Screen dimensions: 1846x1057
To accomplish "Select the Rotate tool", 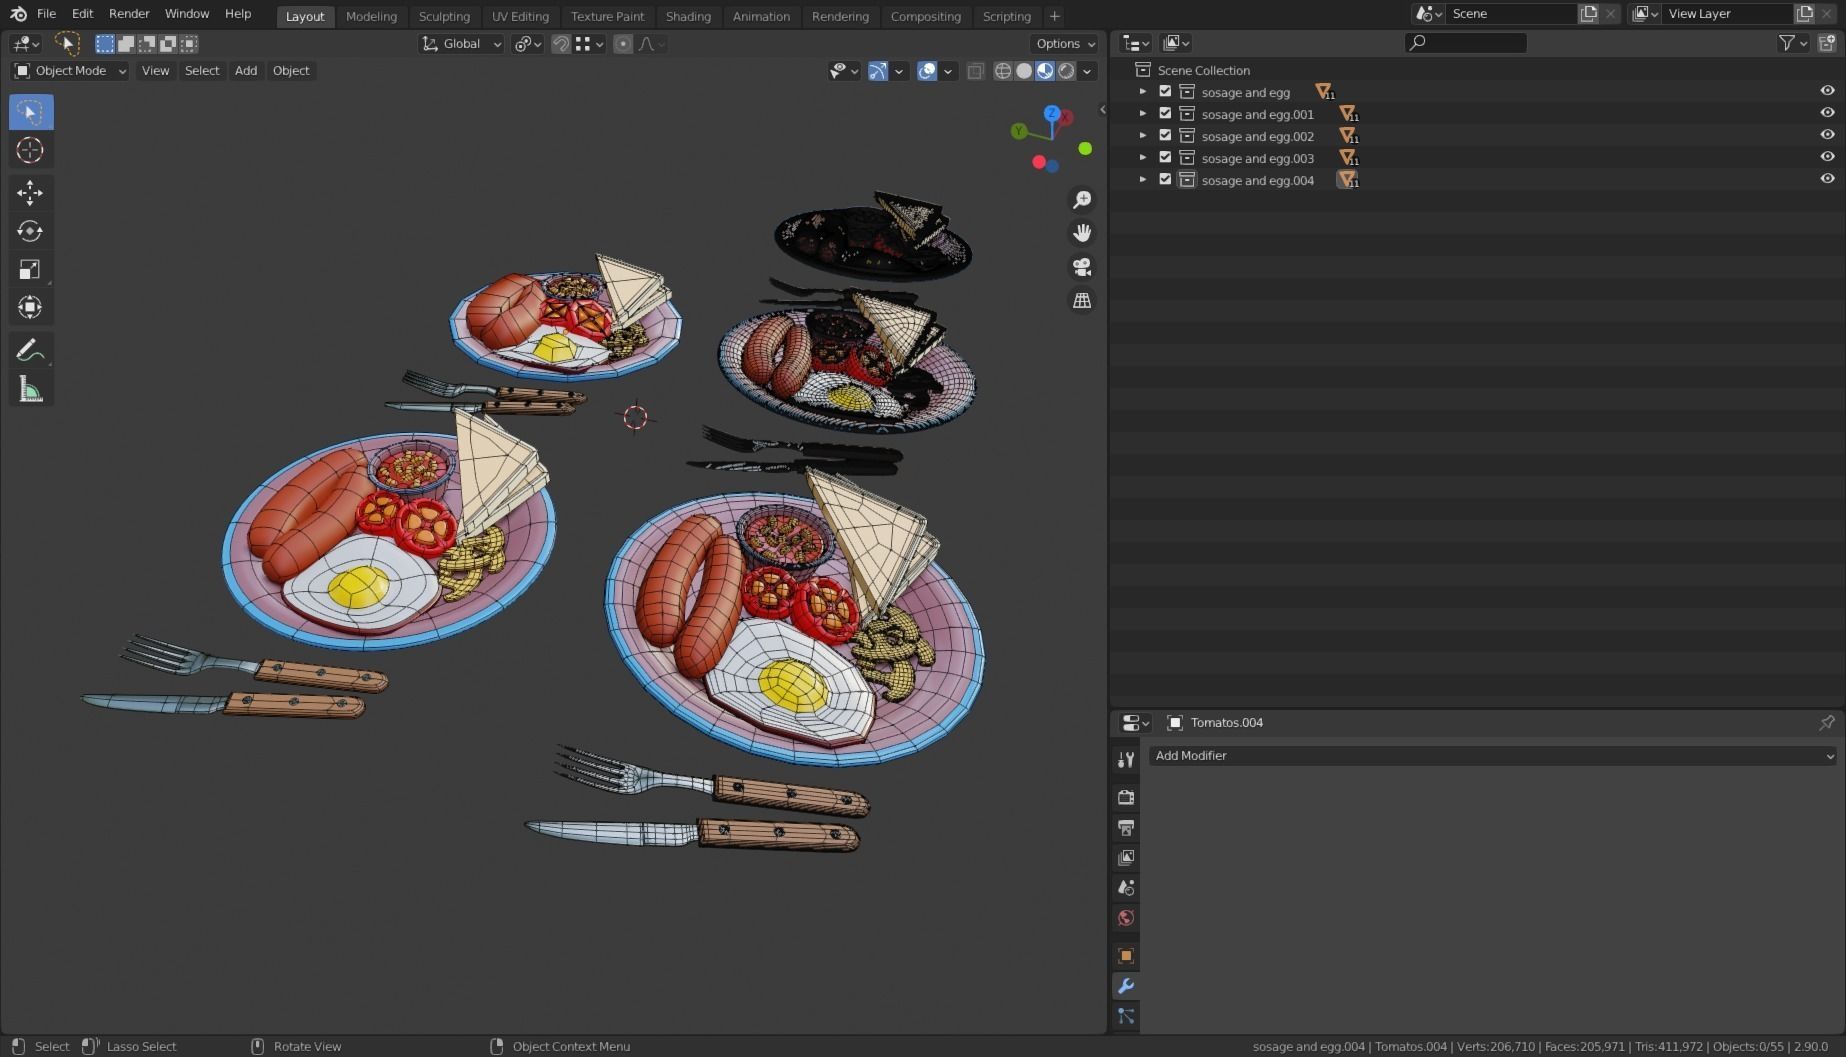I will (30, 231).
